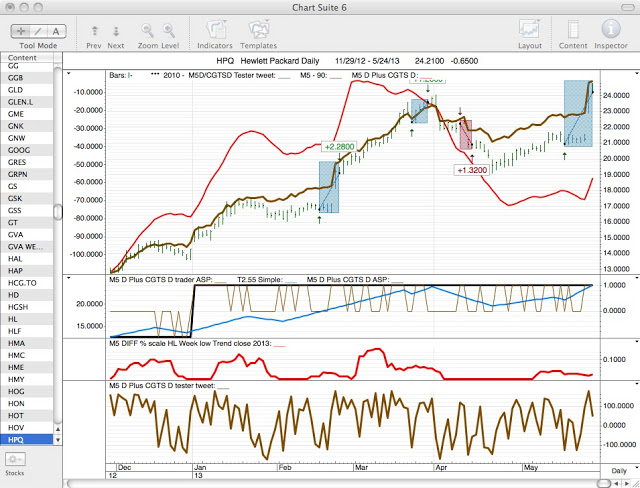This screenshot has width=640, height=488.
Task: Select GS in the content list
Action: (x=27, y=186)
